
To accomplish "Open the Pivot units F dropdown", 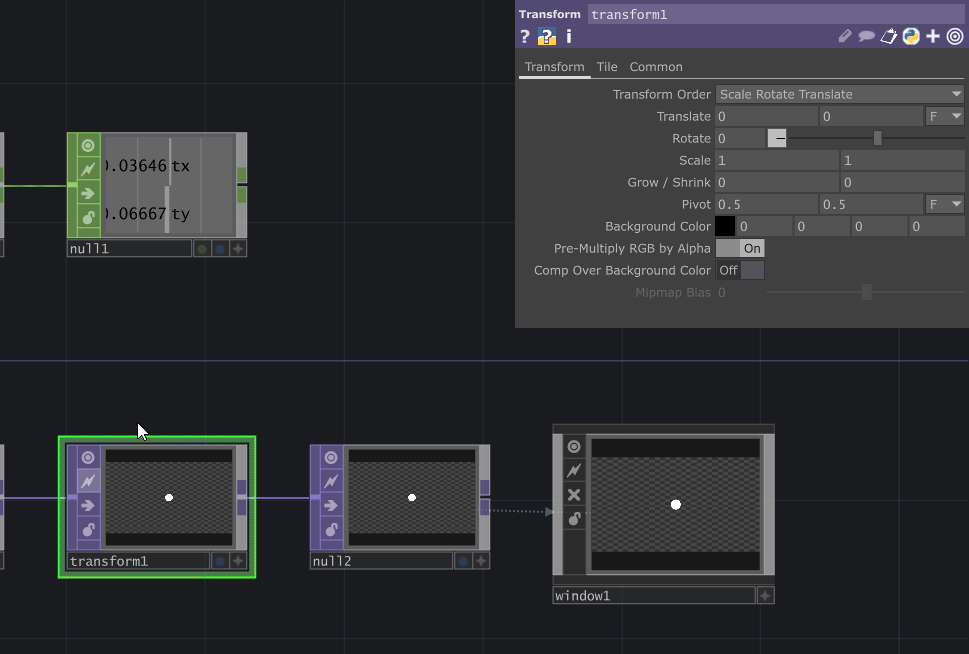I will pos(944,204).
